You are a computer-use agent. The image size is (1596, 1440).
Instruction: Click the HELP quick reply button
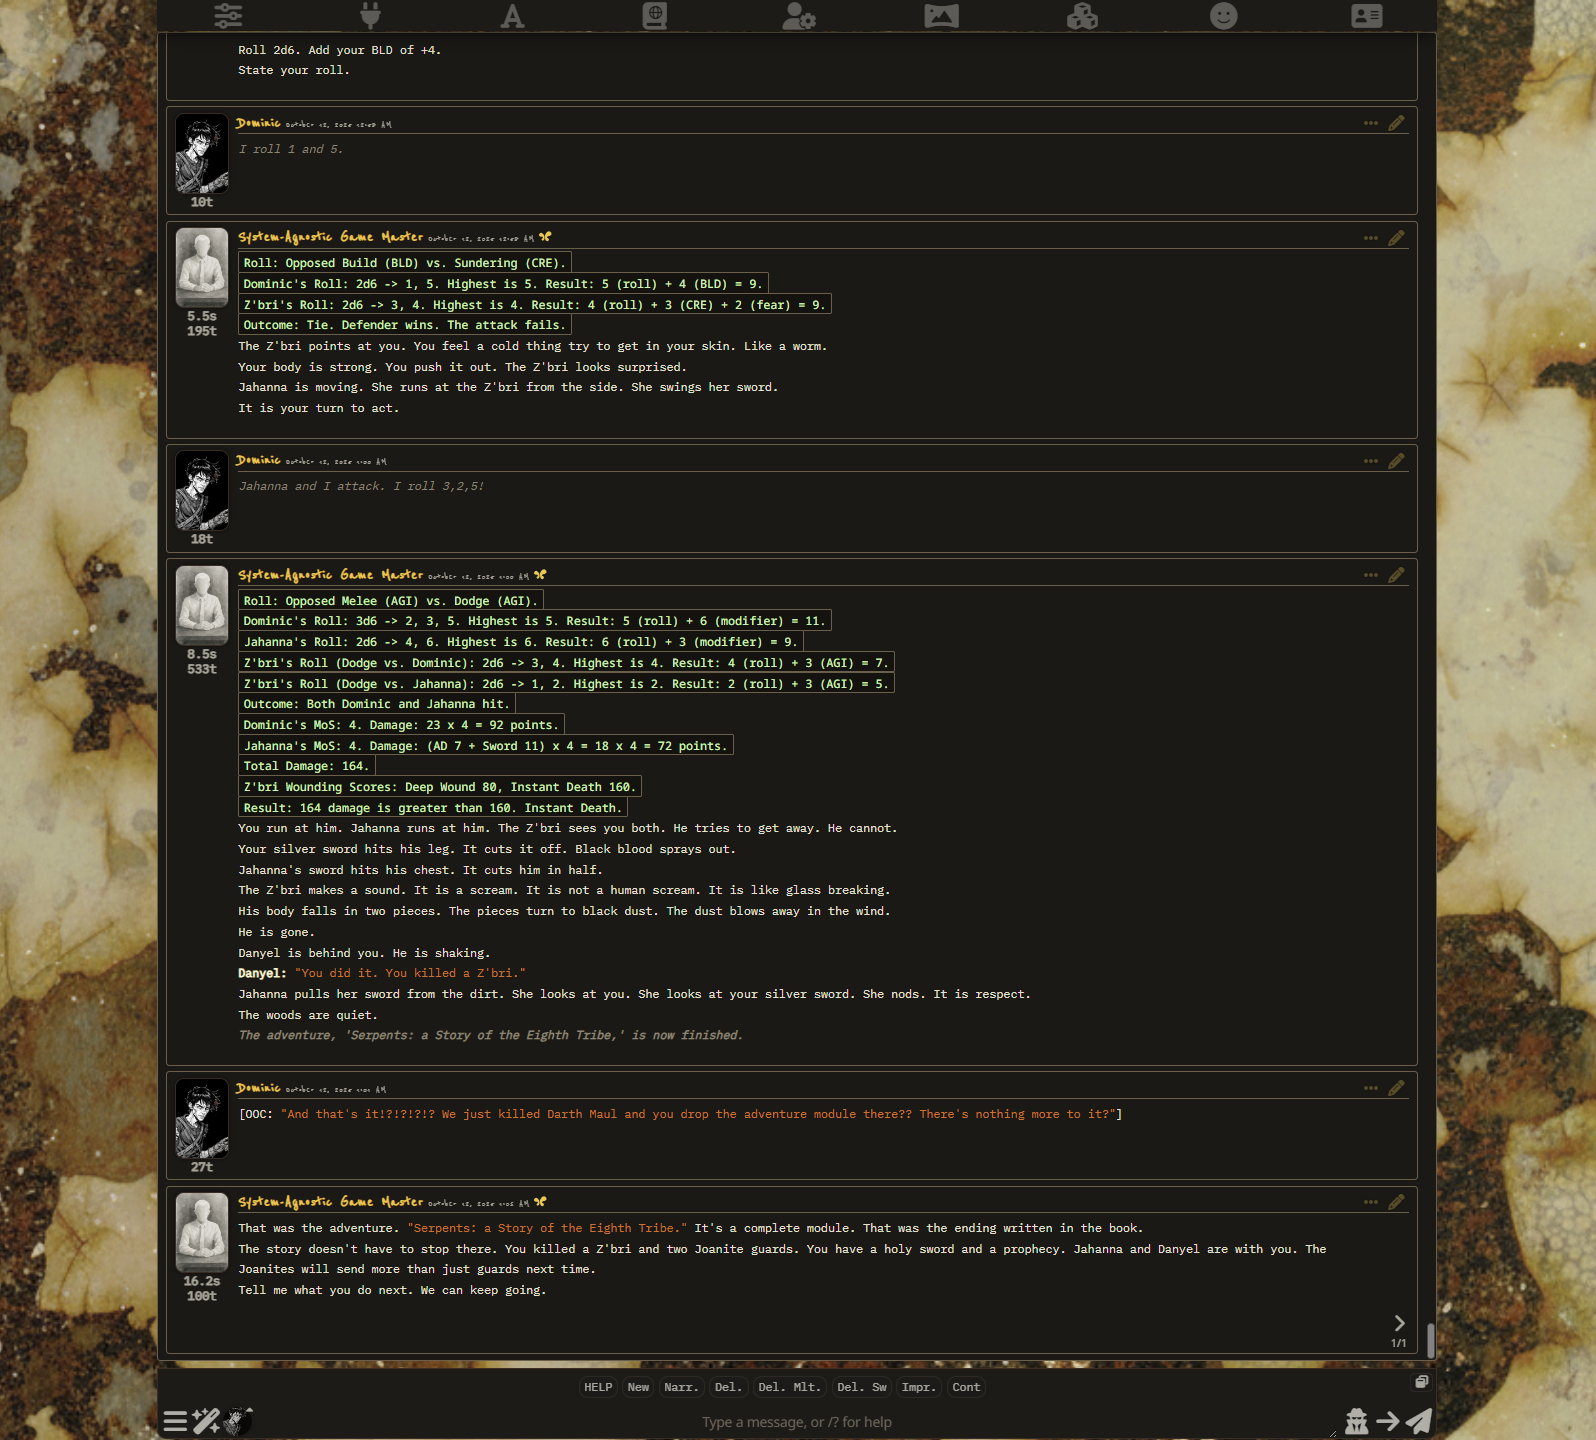[598, 1387]
